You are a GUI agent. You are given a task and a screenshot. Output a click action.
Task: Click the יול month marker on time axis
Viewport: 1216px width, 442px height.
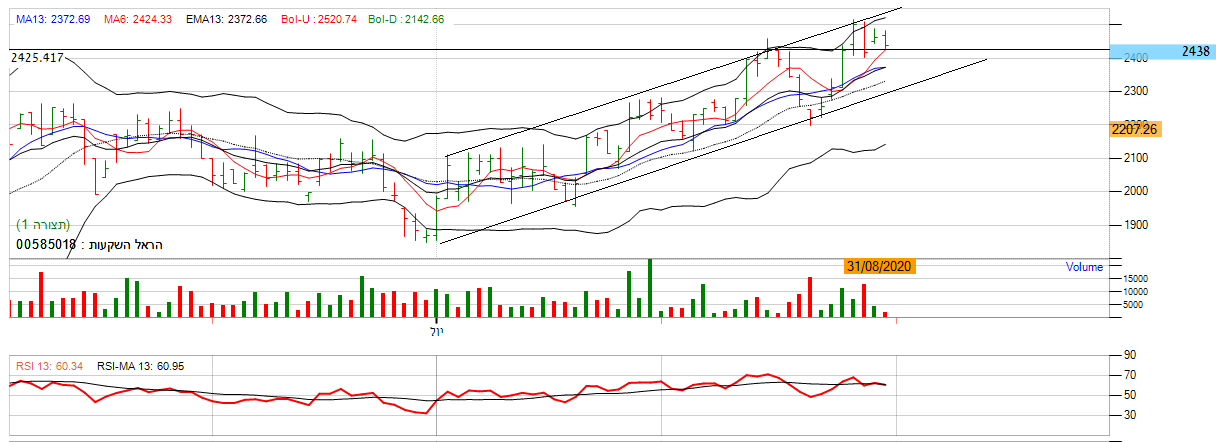pyautogui.click(x=436, y=330)
